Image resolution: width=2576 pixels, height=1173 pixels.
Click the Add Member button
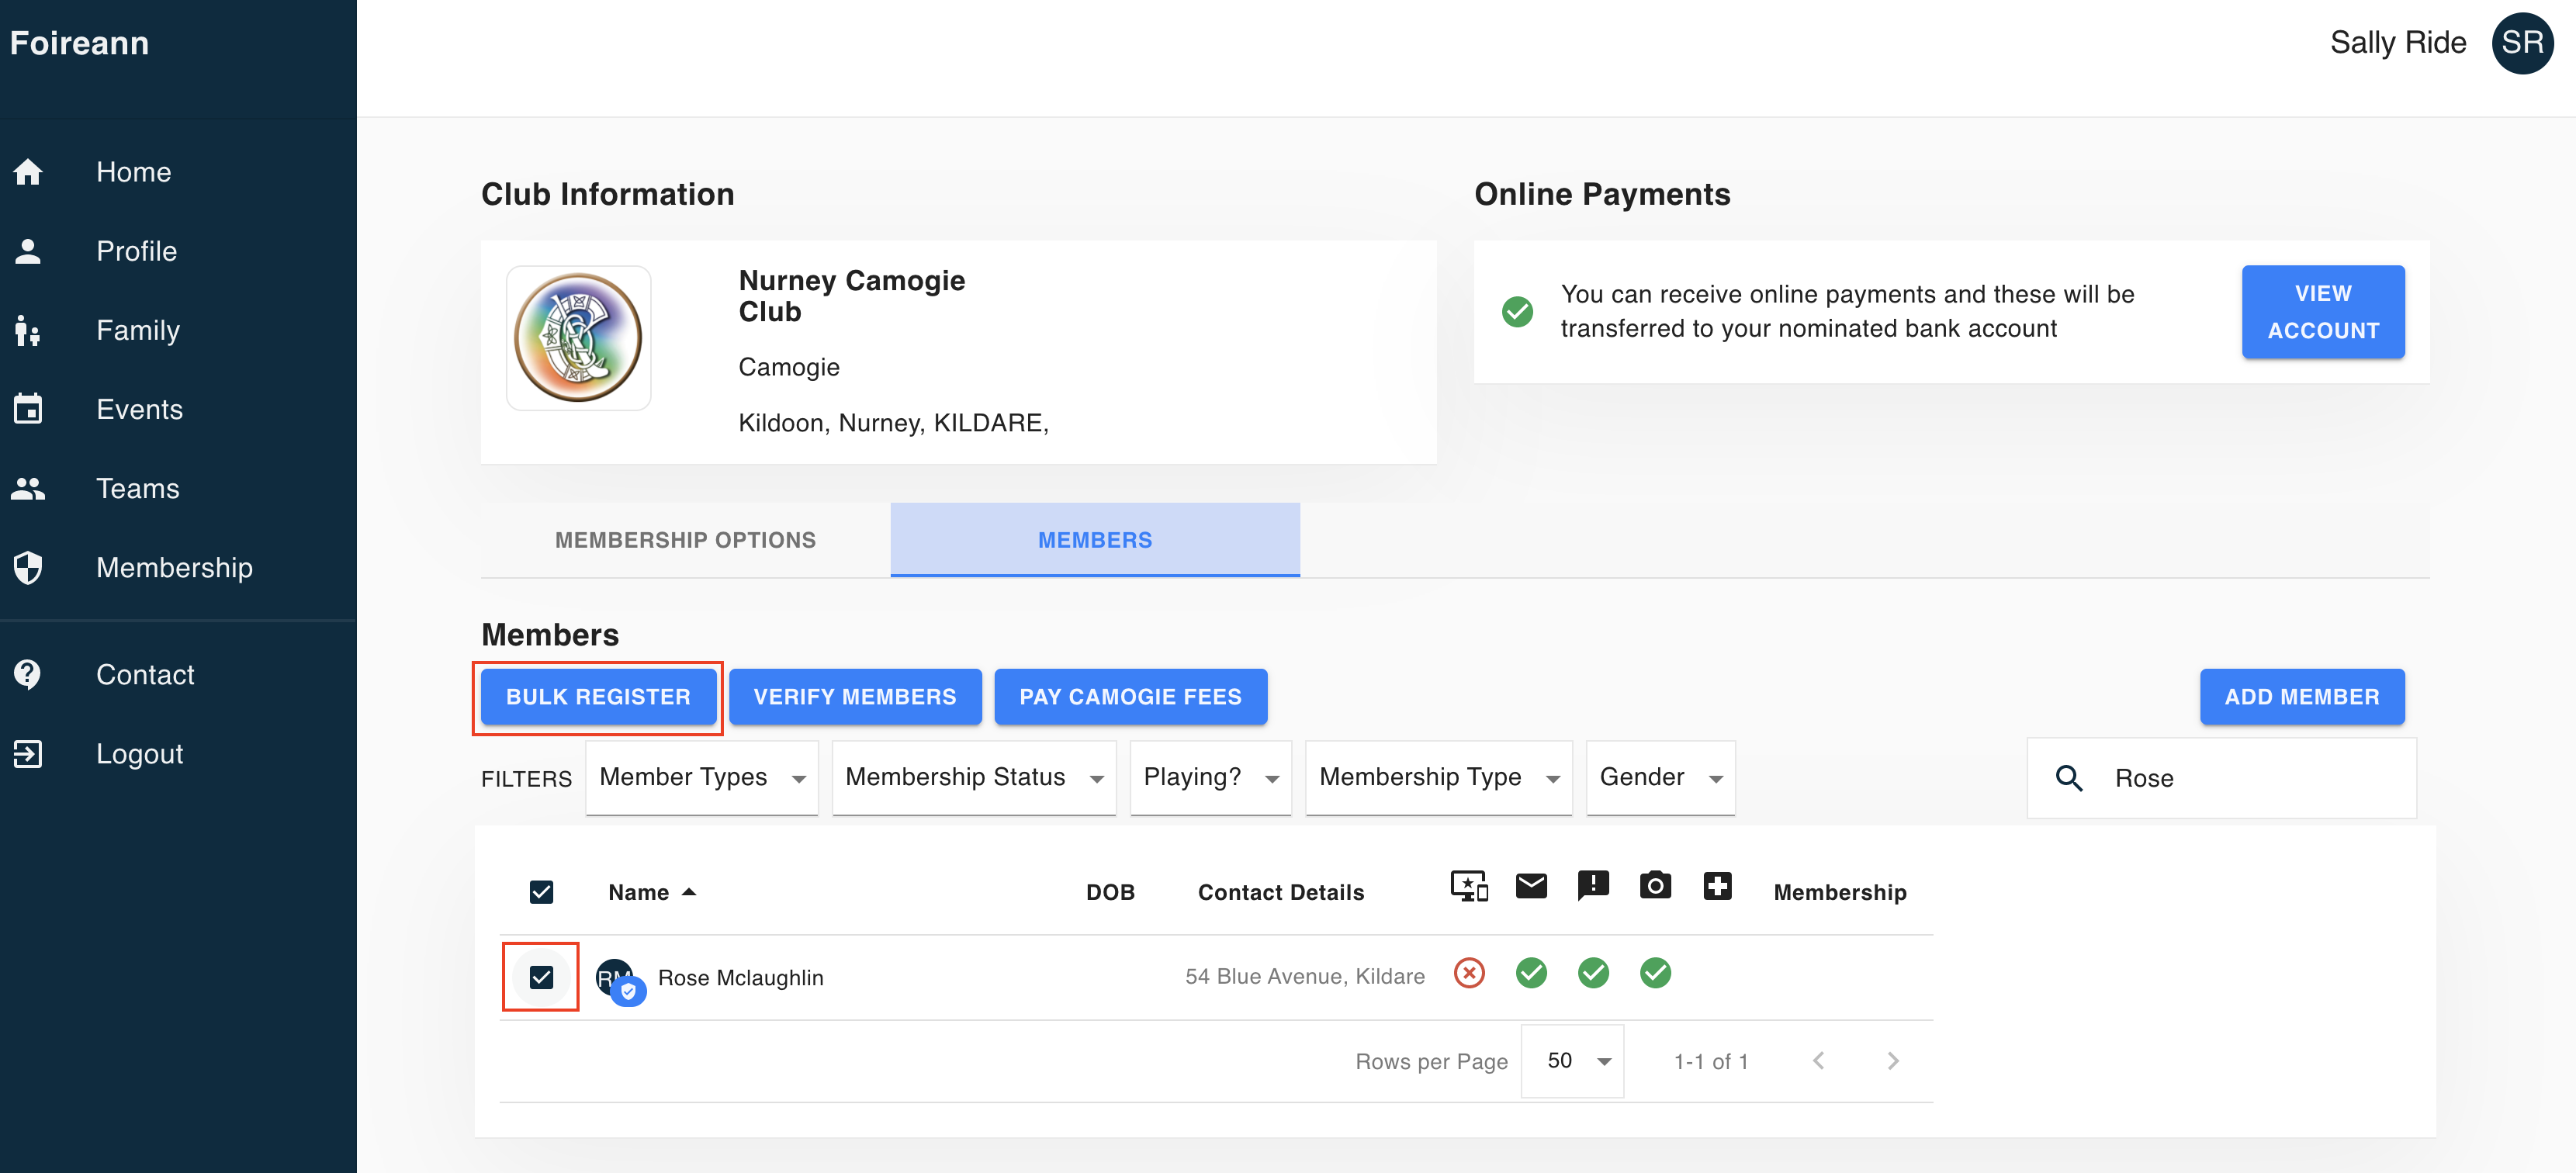[x=2302, y=697]
